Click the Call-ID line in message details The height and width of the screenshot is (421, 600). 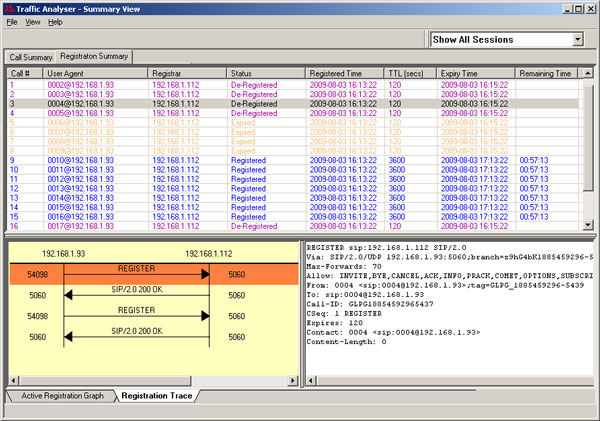click(x=370, y=304)
